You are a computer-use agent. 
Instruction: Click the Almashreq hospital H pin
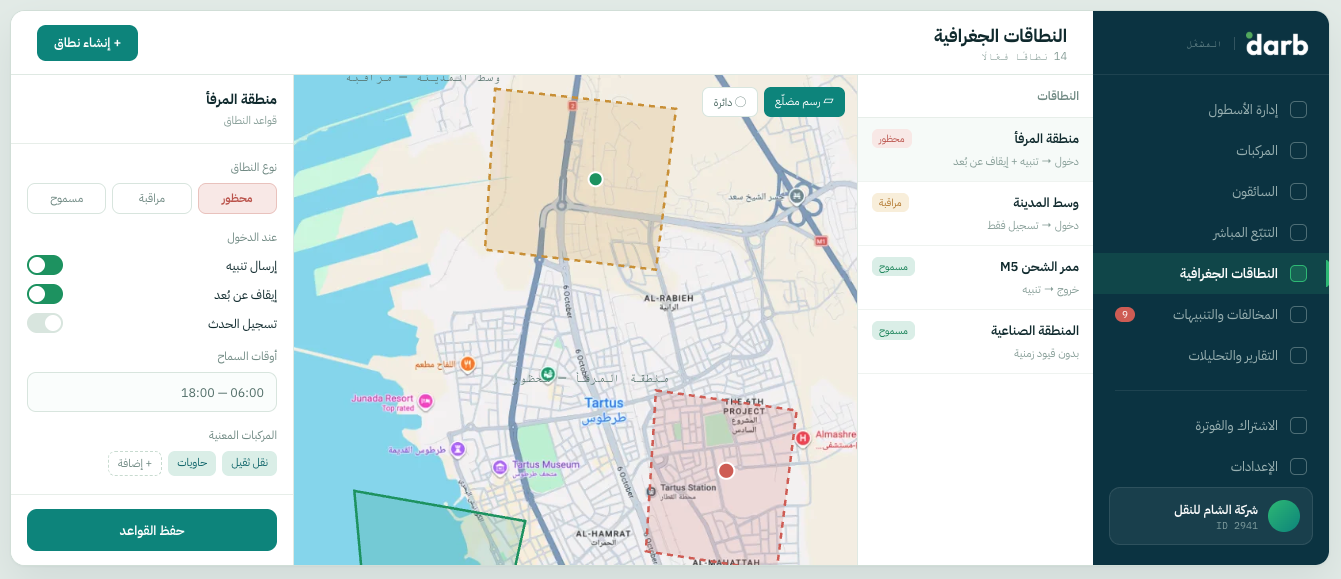(x=802, y=438)
